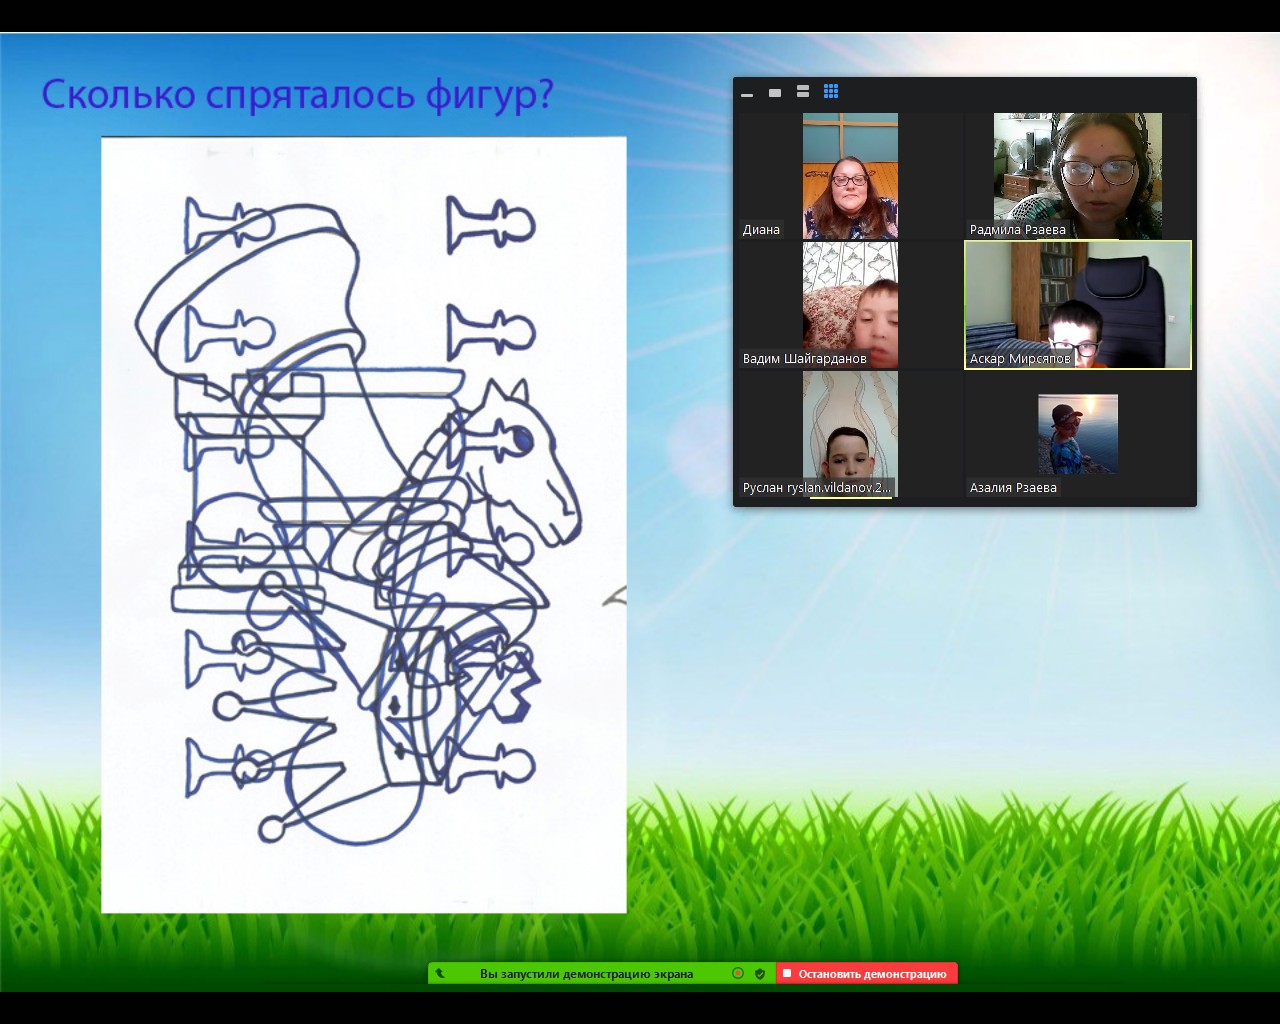Click the arrow icon on sharing bar
This screenshot has width=1280, height=1024.
click(x=440, y=973)
